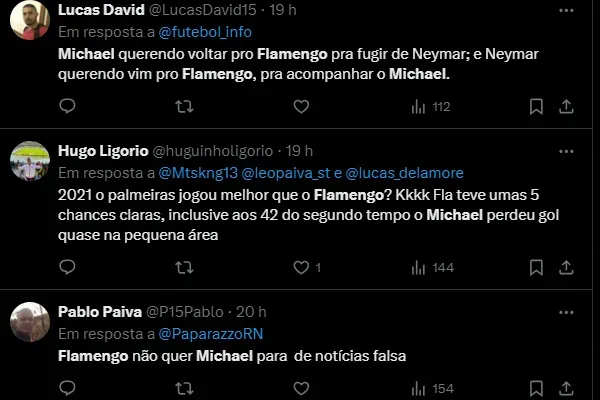Like Lucas David's tweet about Neymar
Viewport: 600px width, 400px height.
pyautogui.click(x=301, y=106)
